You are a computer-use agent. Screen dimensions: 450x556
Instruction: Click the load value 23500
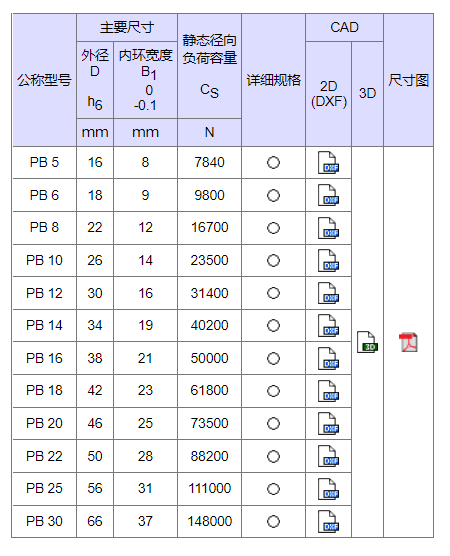[x=210, y=261]
